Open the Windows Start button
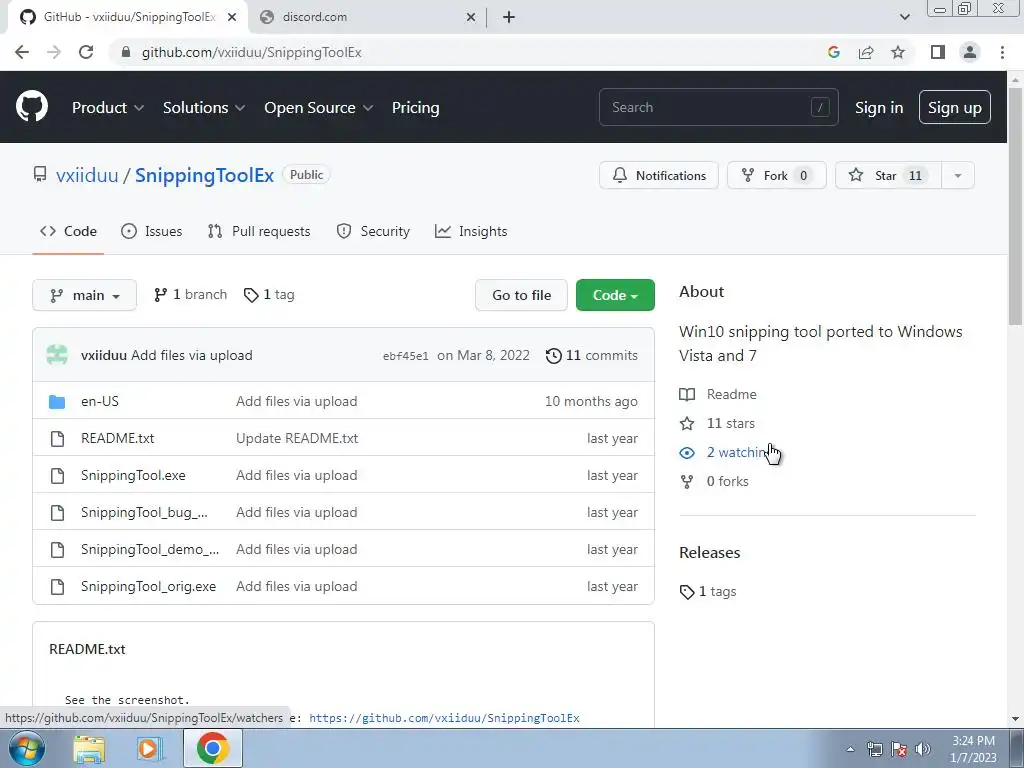The width and height of the screenshot is (1024, 768). 26,748
